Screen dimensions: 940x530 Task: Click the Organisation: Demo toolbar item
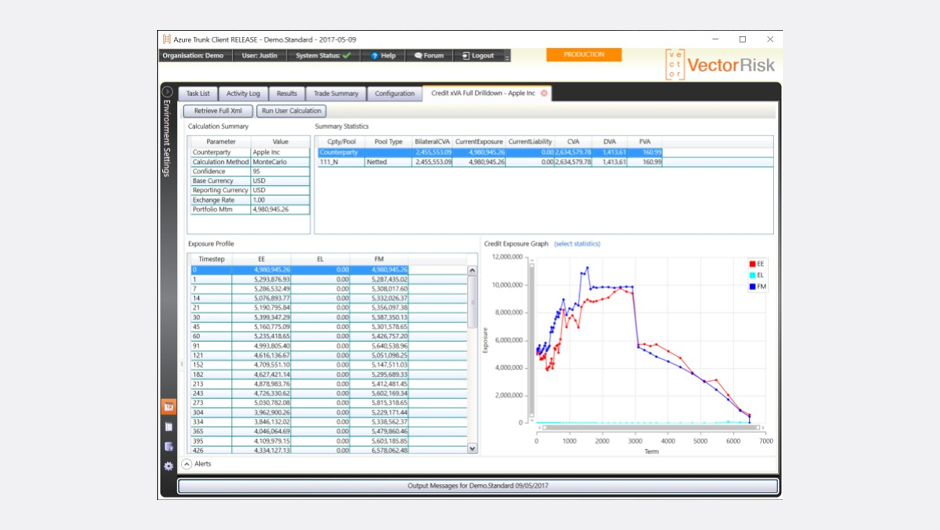pos(193,56)
